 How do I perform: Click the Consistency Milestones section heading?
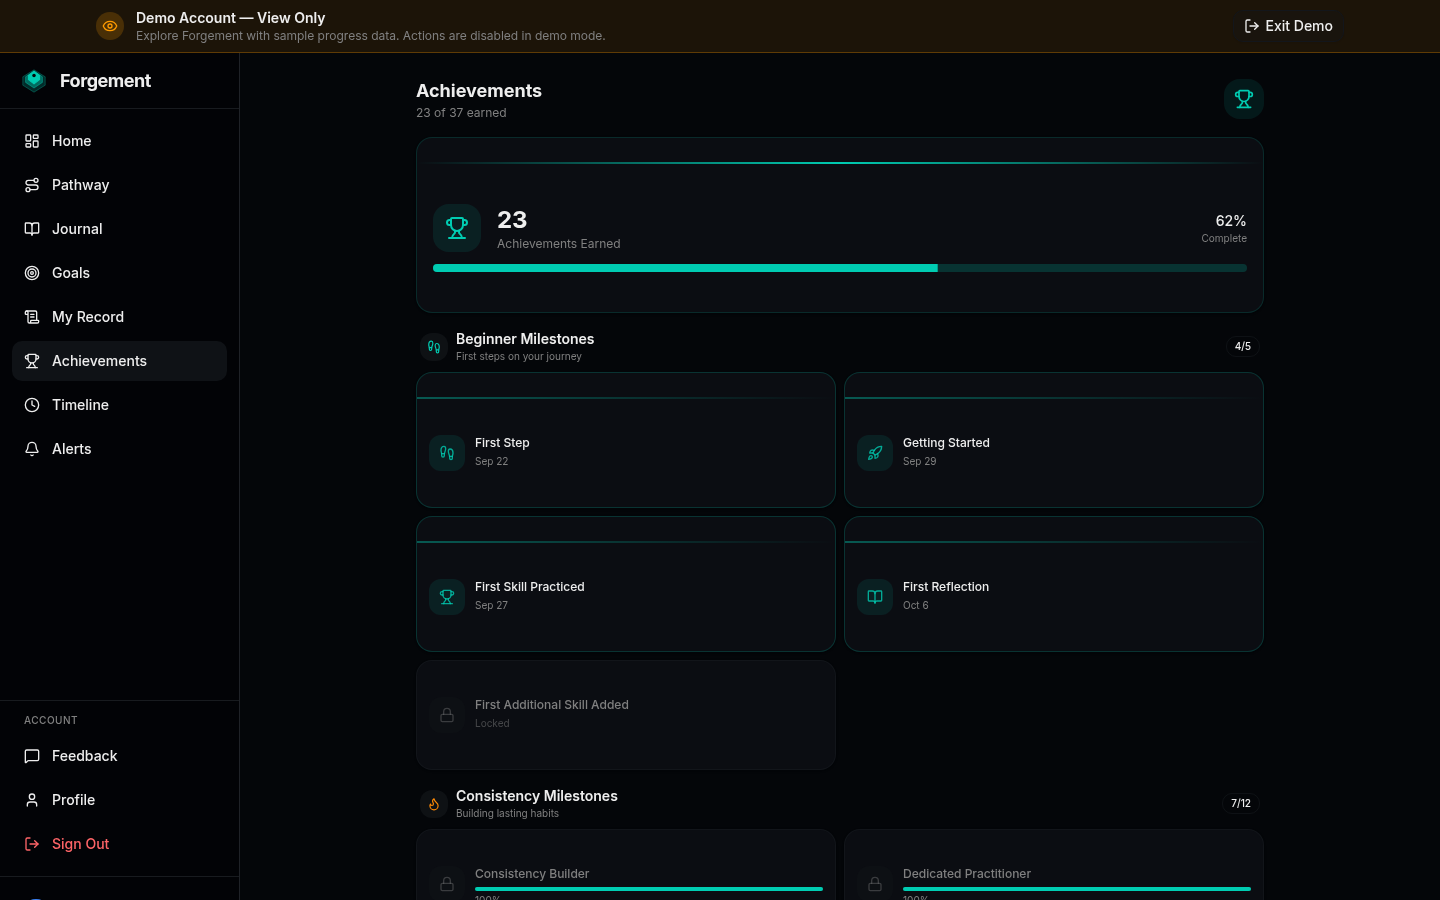[537, 796]
